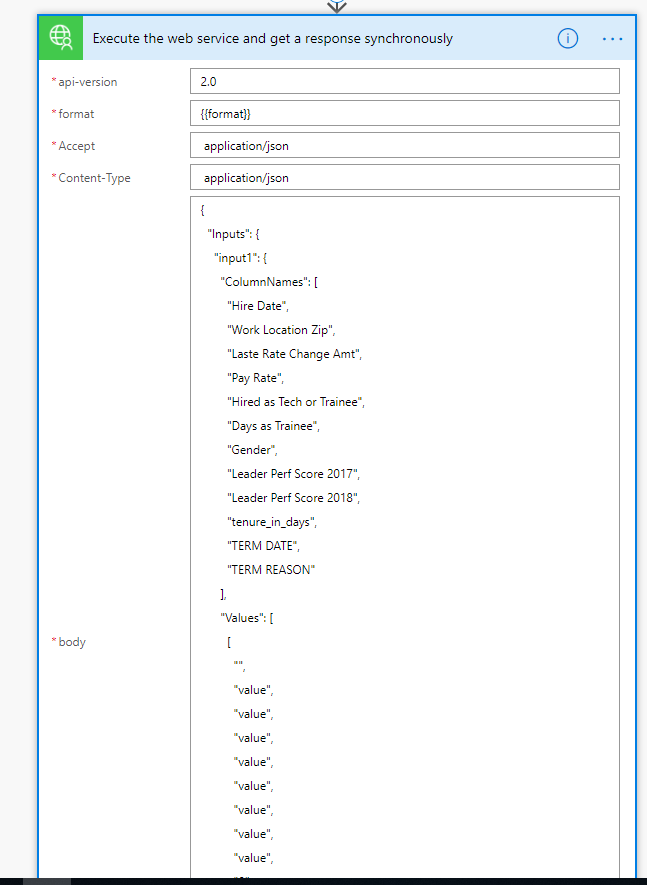Viewport: 647px width, 885px height.
Task: Click the green web service action icon
Action: 61,38
